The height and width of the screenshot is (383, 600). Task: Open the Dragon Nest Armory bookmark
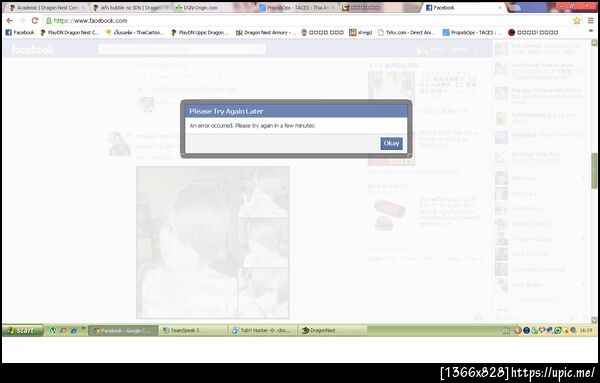tap(266, 33)
